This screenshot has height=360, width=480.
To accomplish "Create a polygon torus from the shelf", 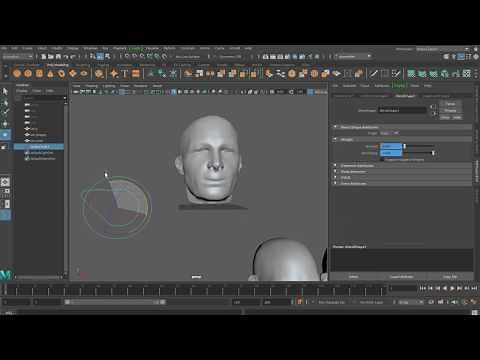I will pos(62,73).
